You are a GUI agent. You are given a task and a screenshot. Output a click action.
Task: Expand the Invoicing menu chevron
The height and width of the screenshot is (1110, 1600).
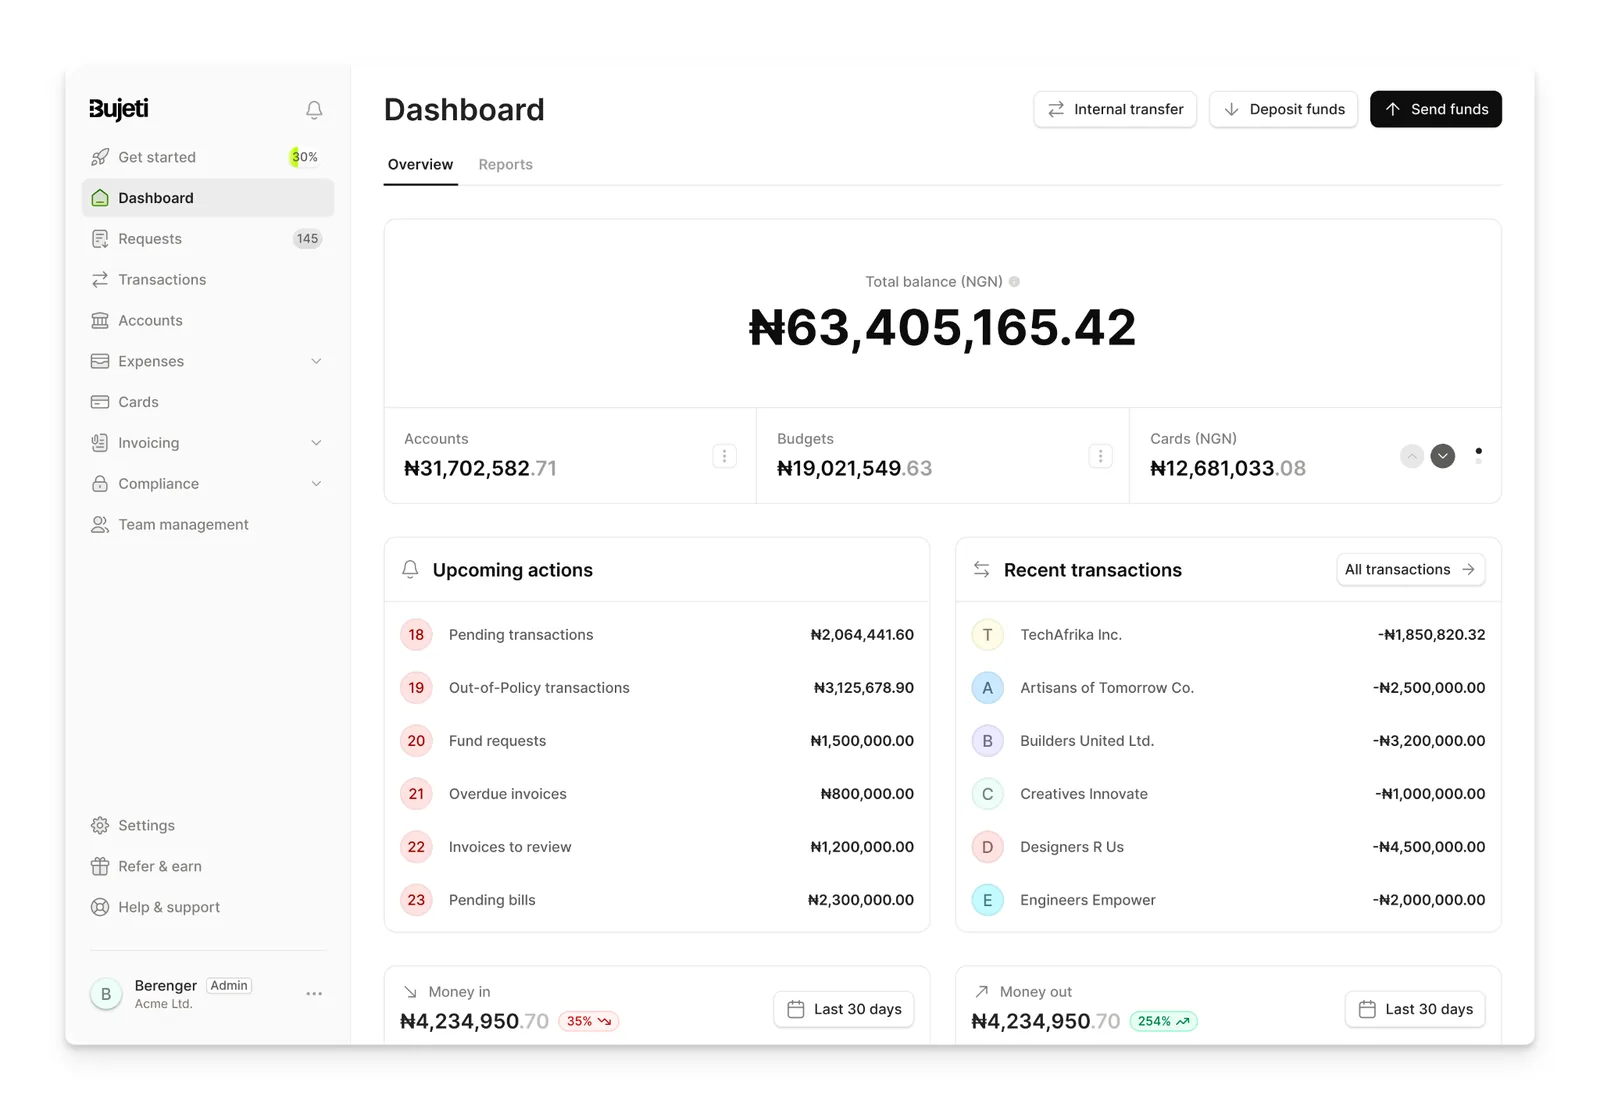point(316,443)
